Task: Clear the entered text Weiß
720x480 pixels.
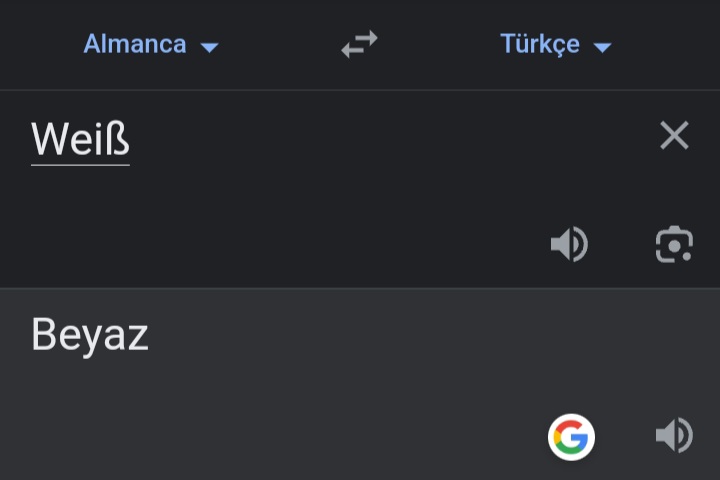Action: (674, 135)
